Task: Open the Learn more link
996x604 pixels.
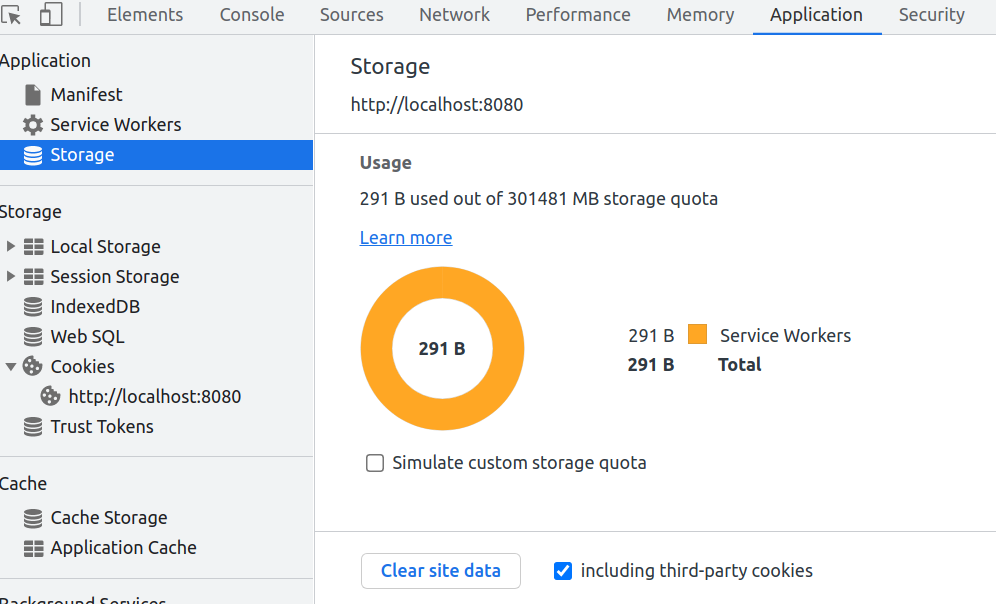Action: (406, 237)
